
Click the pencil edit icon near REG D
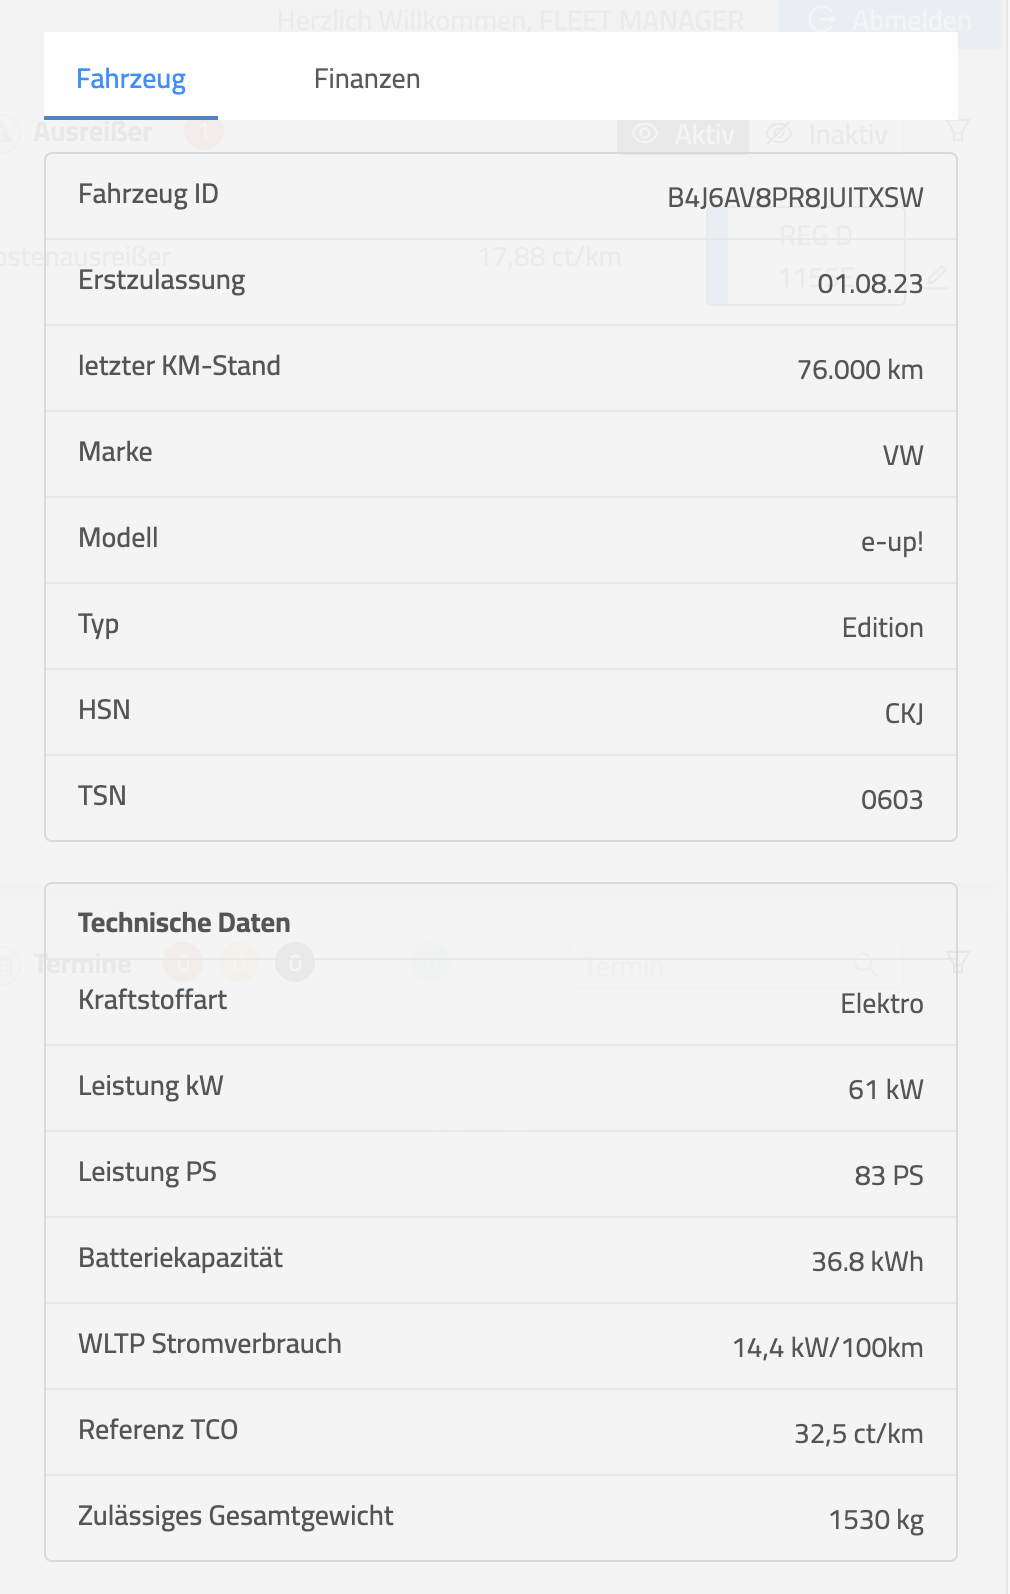tap(936, 277)
